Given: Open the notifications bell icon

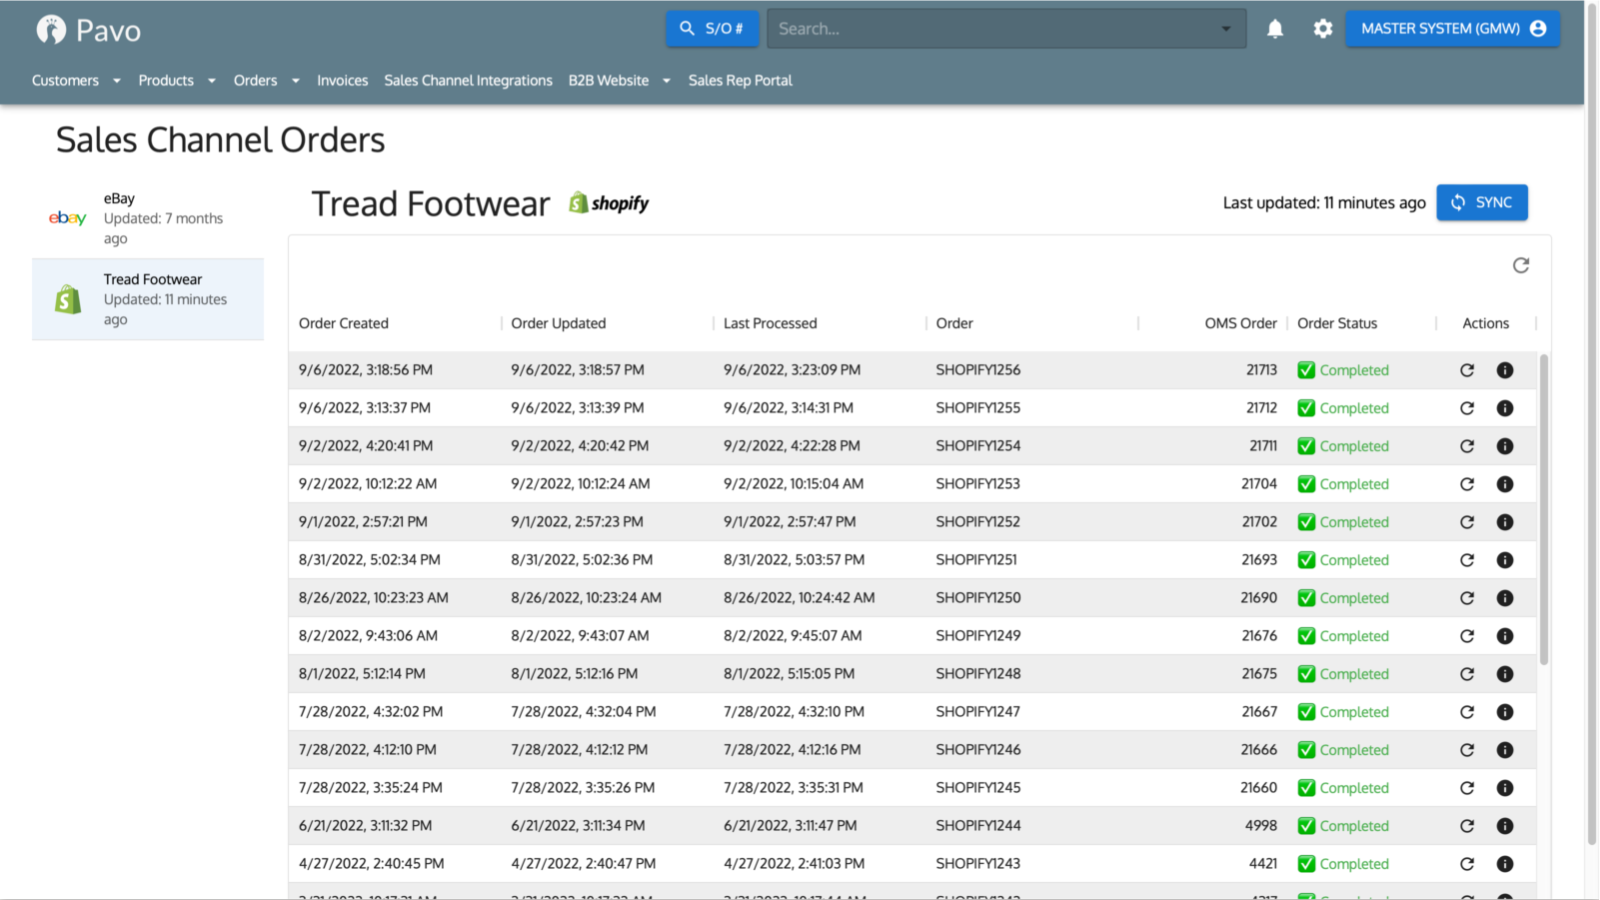Looking at the screenshot, I should click(x=1275, y=29).
